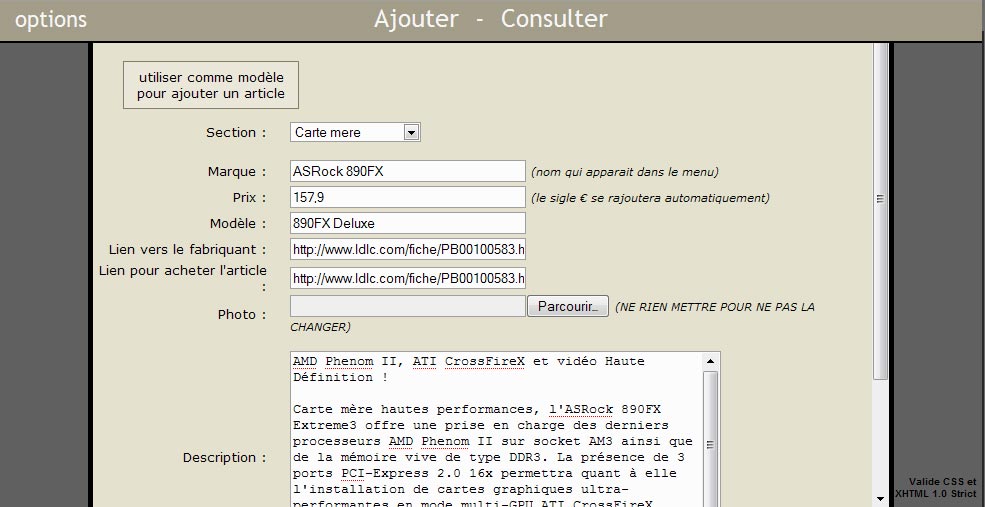Open the Consulter page
Screen dimensions: 985x507
coord(553,19)
